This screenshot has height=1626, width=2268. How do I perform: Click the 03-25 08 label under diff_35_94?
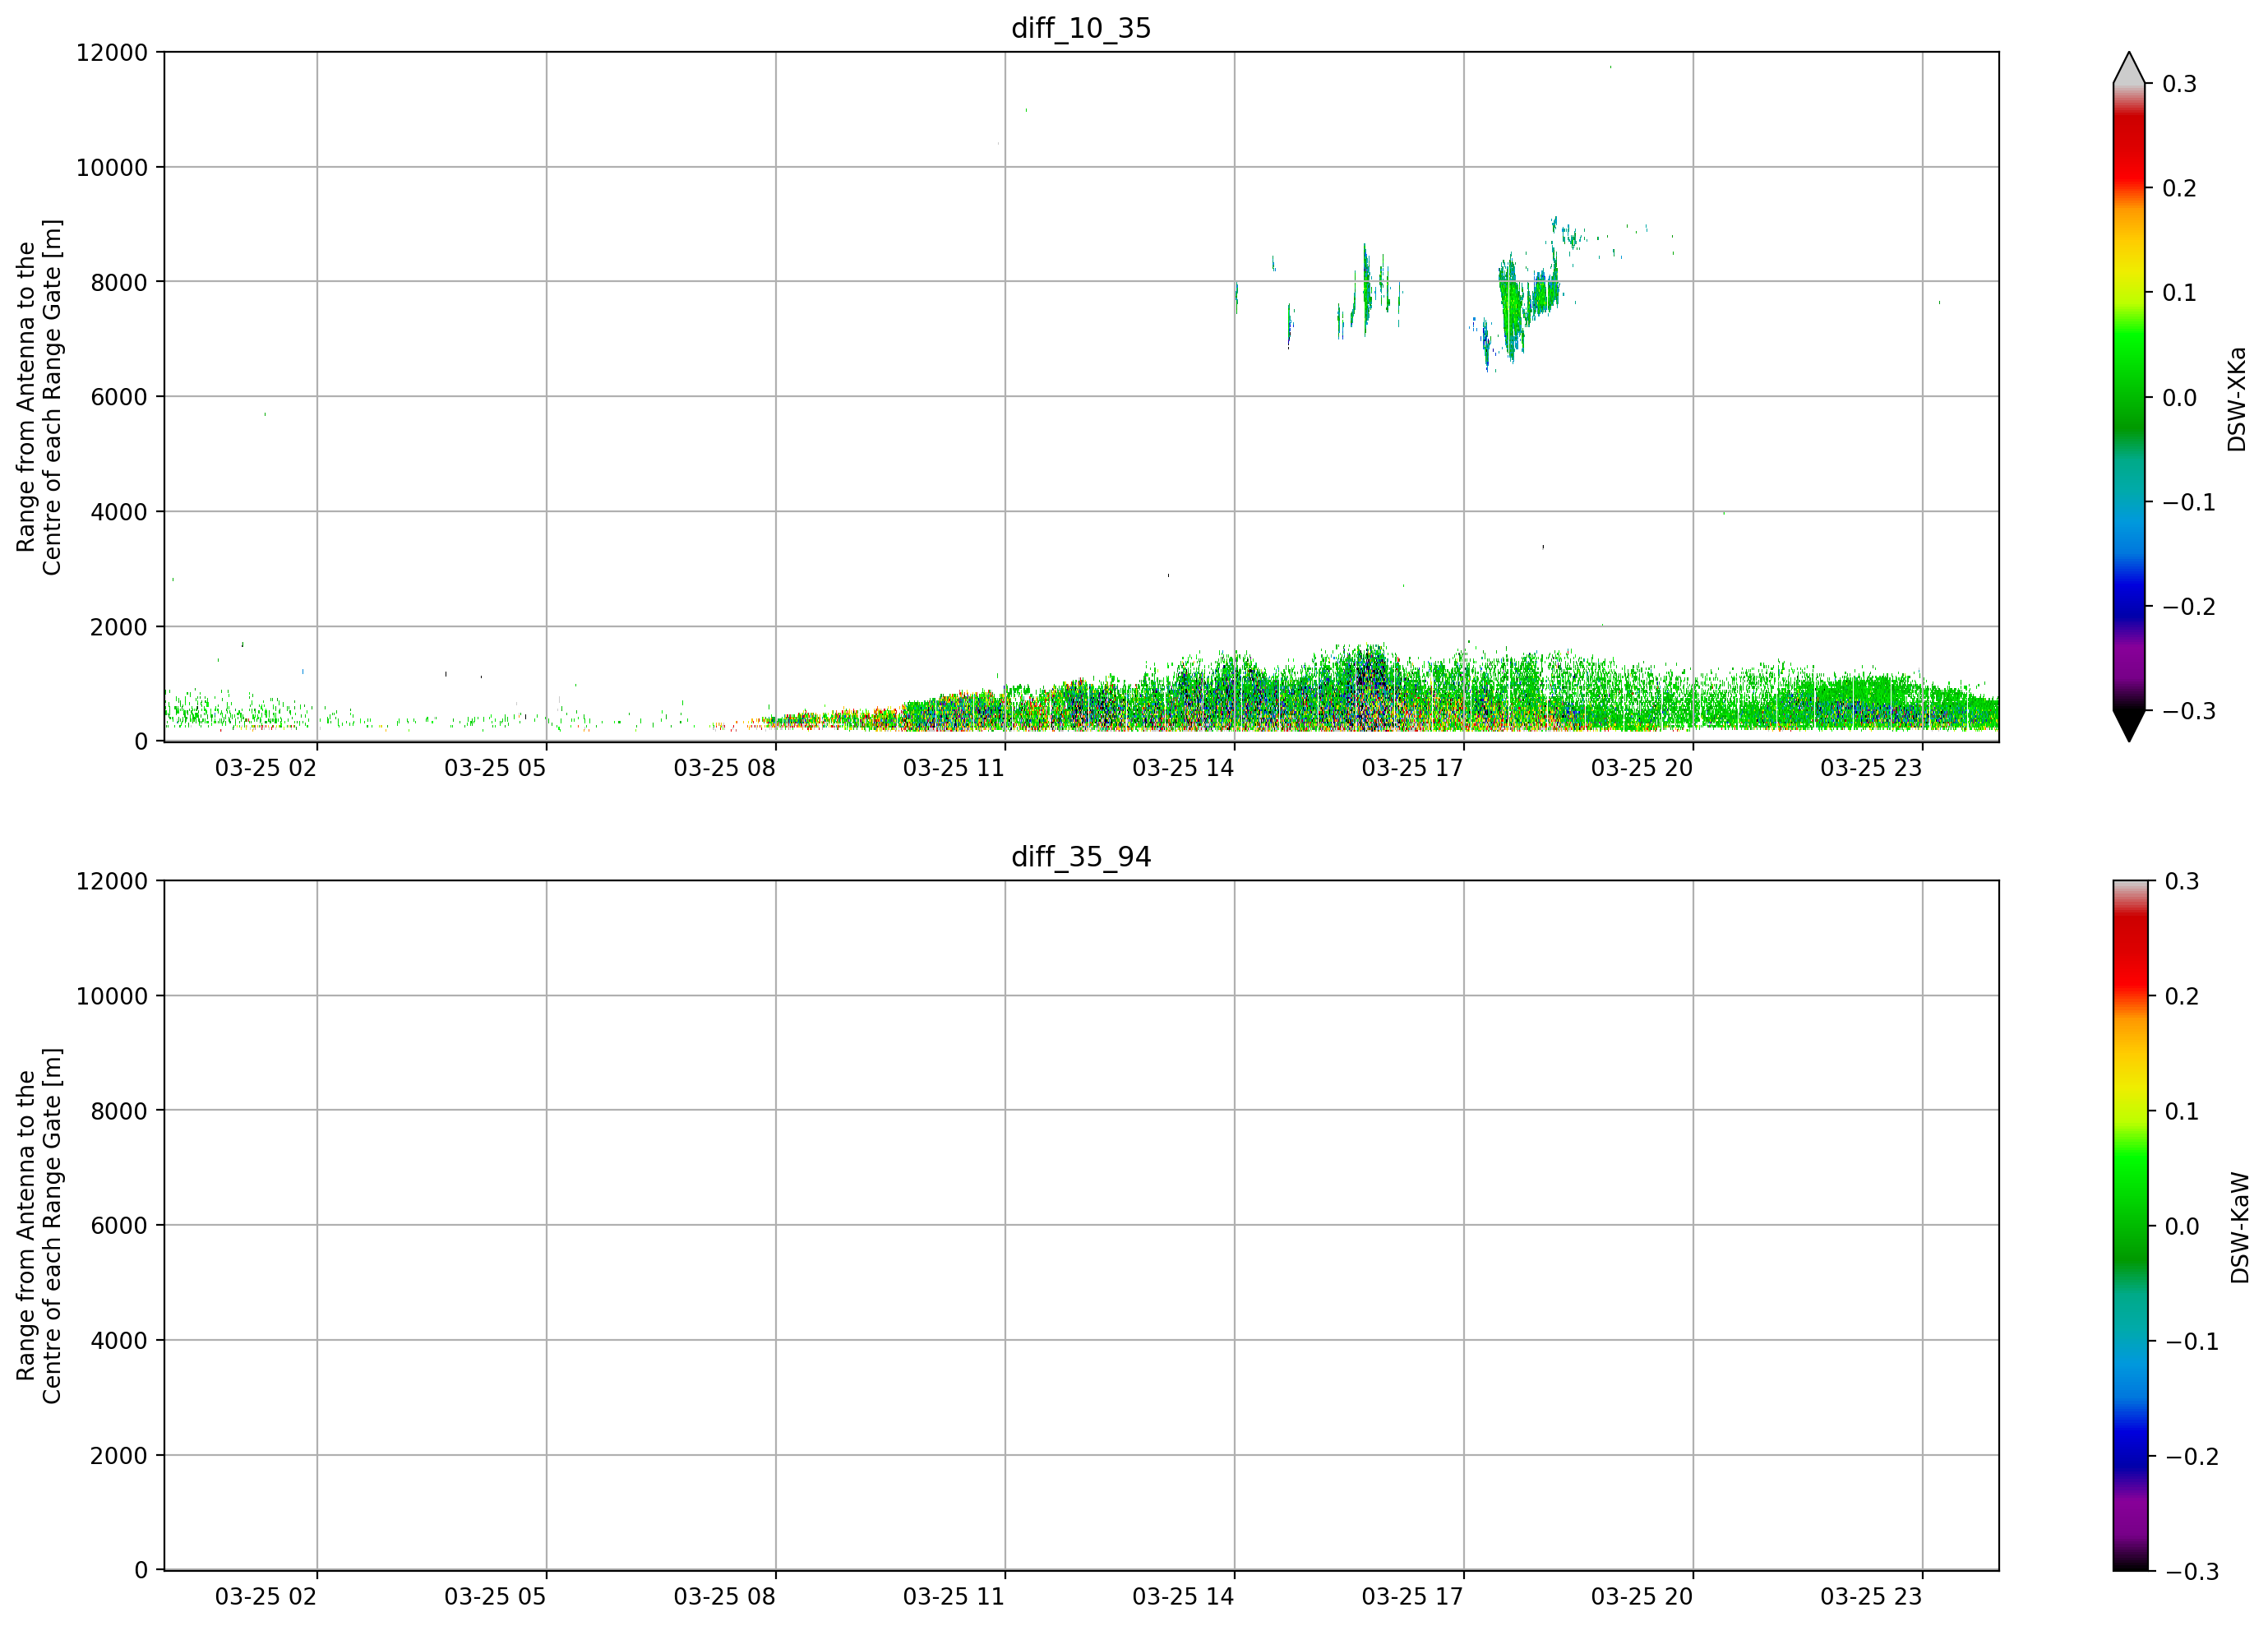(725, 1597)
